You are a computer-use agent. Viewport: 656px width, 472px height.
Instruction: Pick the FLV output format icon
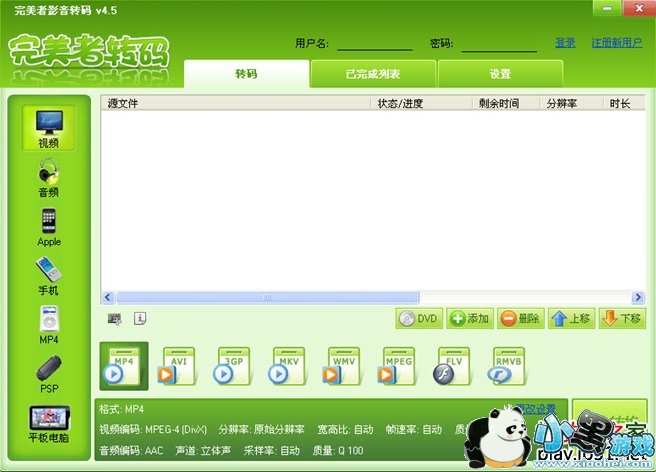(452, 366)
